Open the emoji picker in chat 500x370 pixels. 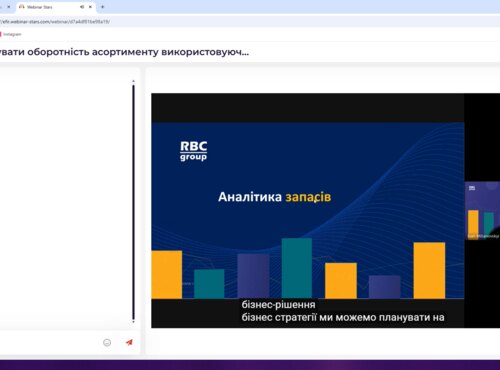pyautogui.click(x=107, y=343)
